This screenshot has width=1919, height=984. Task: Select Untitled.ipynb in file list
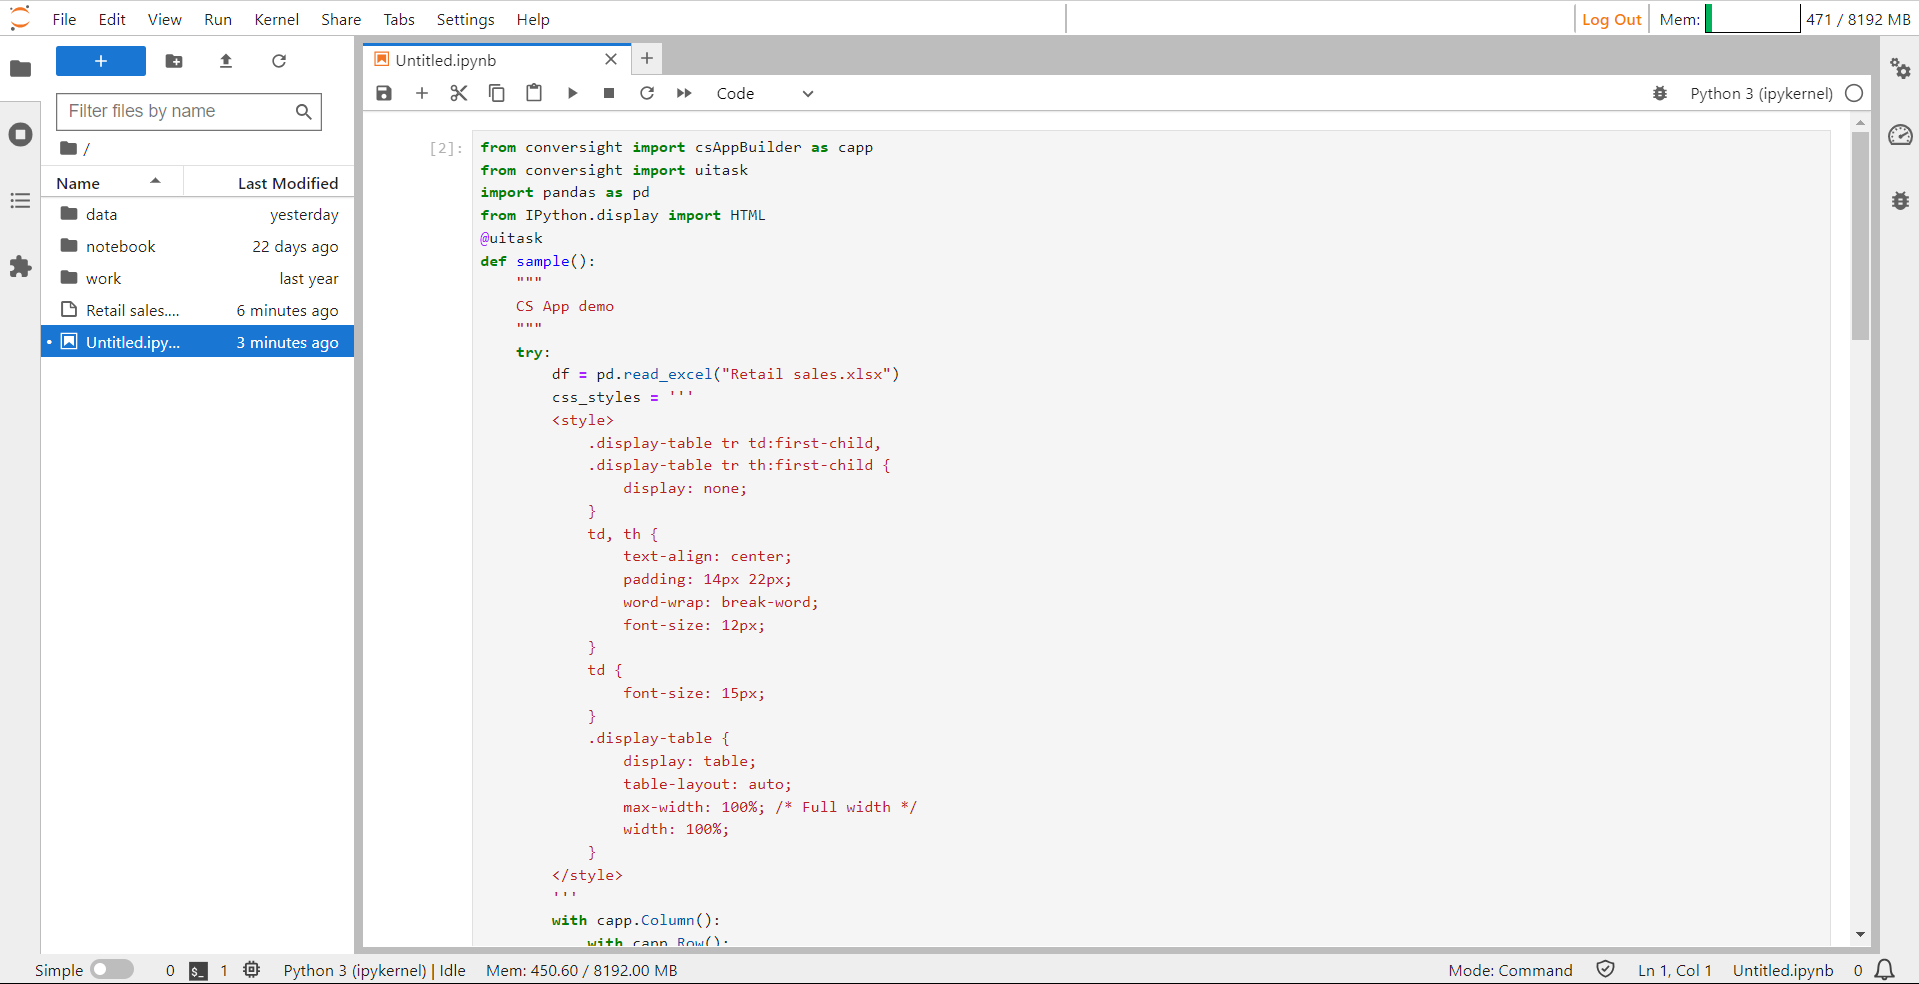pos(198,342)
